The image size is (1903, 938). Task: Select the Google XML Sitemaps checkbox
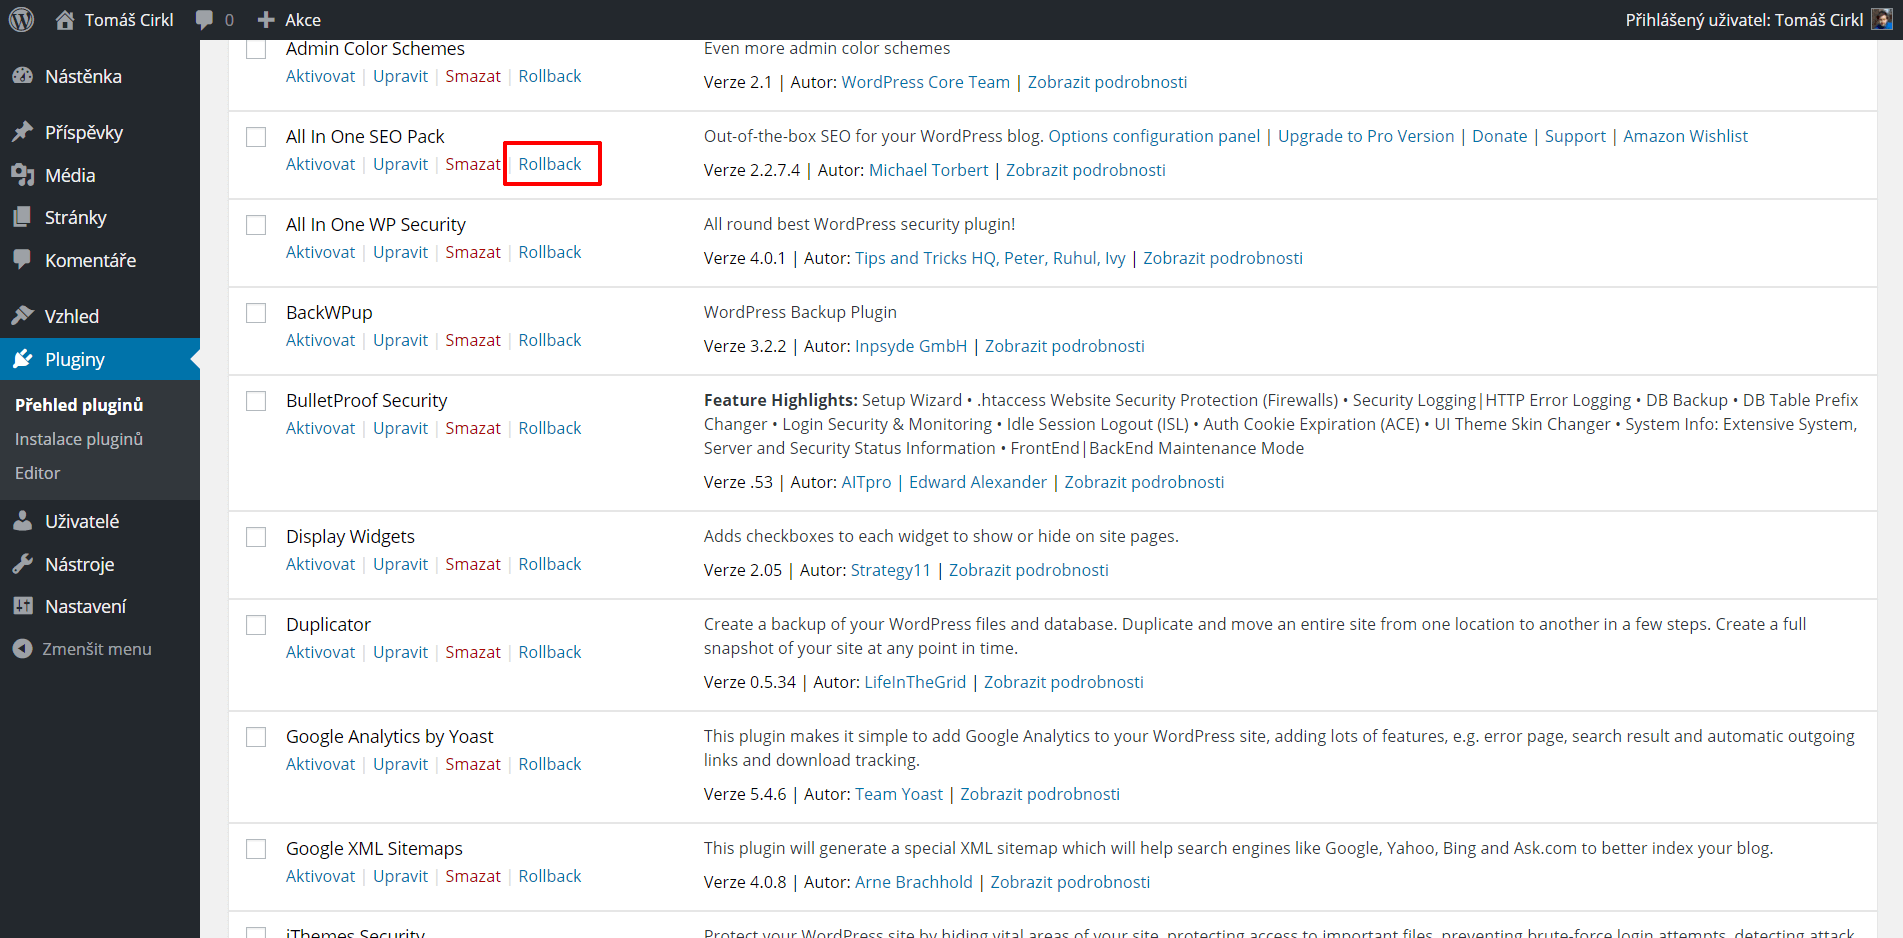pyautogui.click(x=256, y=849)
